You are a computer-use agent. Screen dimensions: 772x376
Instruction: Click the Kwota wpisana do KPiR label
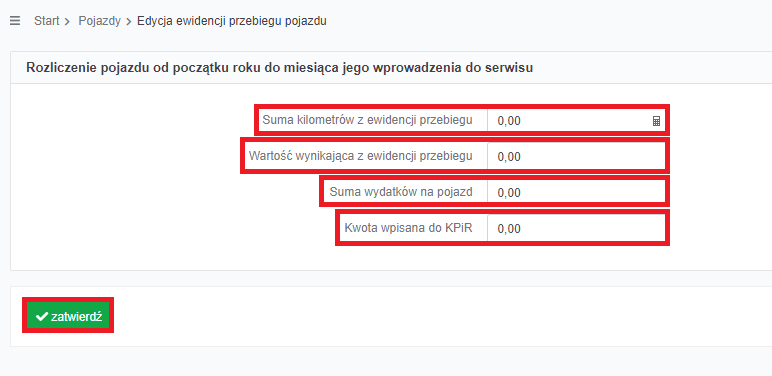coord(409,228)
